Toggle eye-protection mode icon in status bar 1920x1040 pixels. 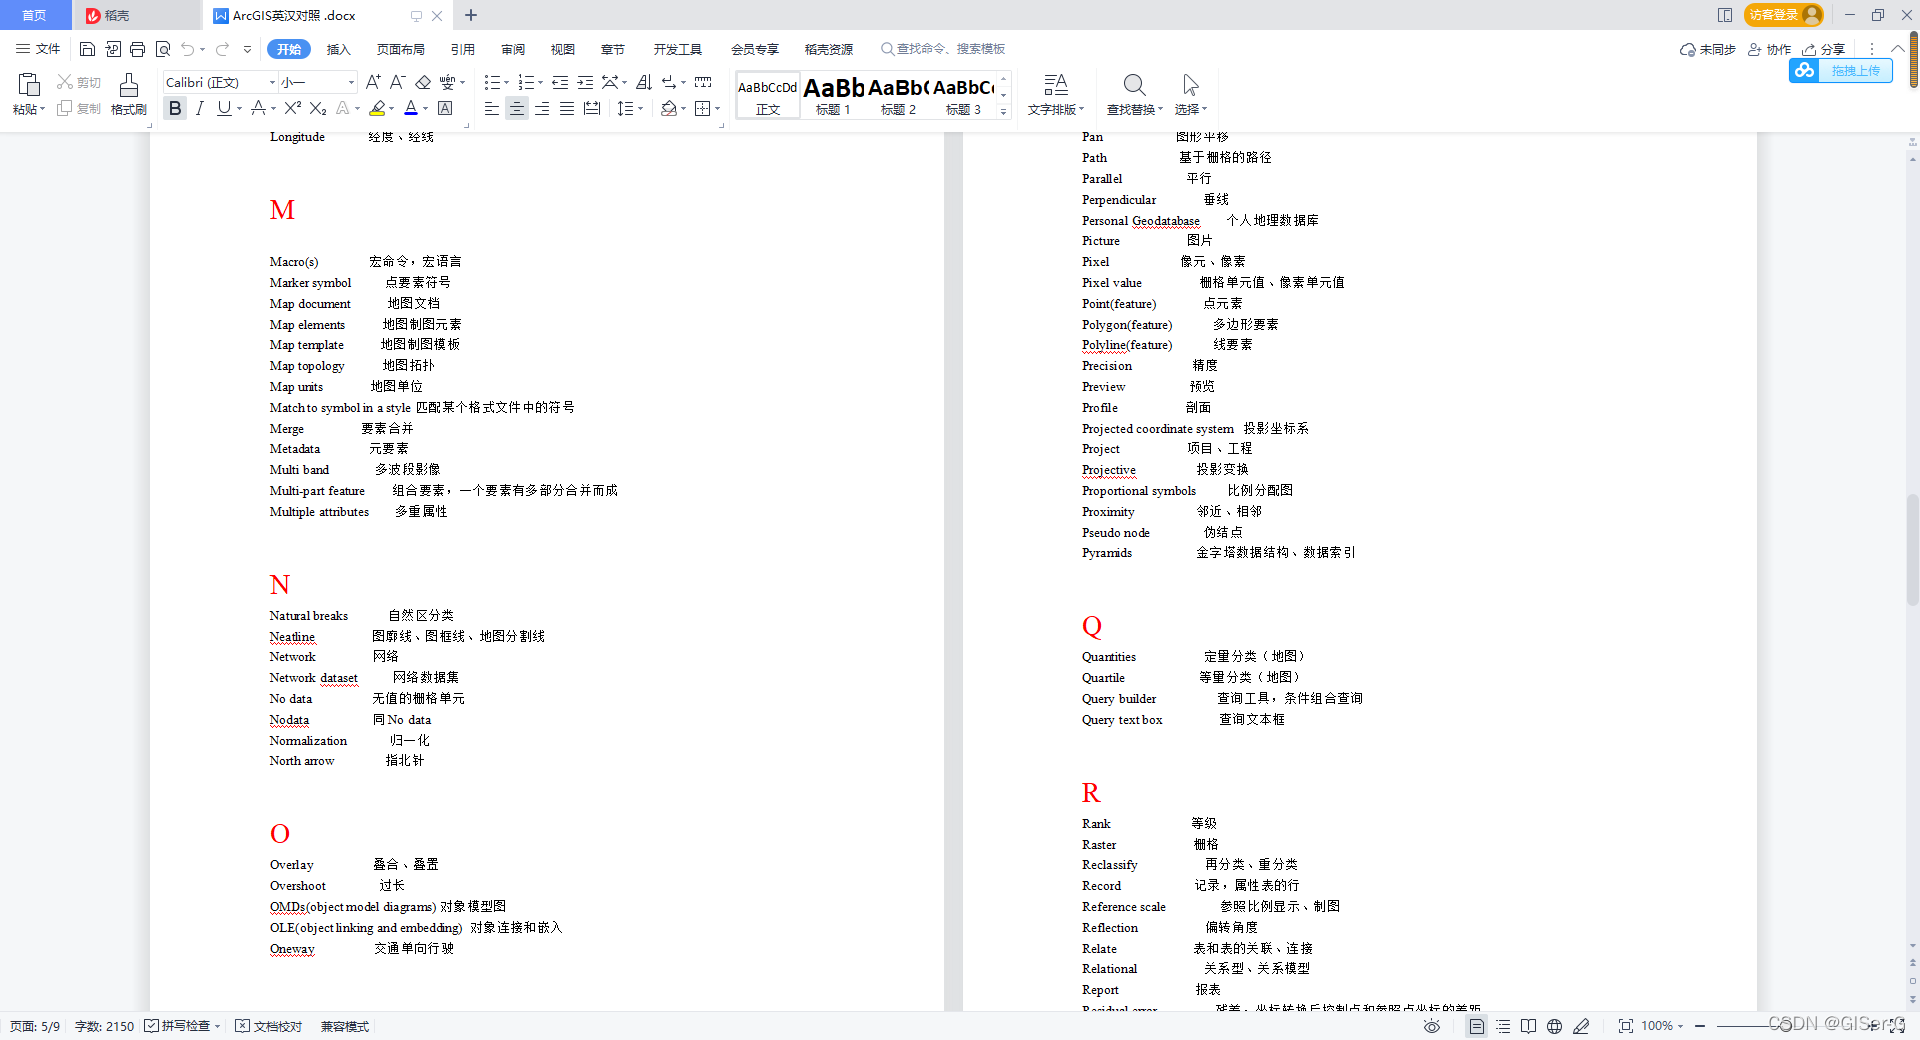coord(1432,1026)
